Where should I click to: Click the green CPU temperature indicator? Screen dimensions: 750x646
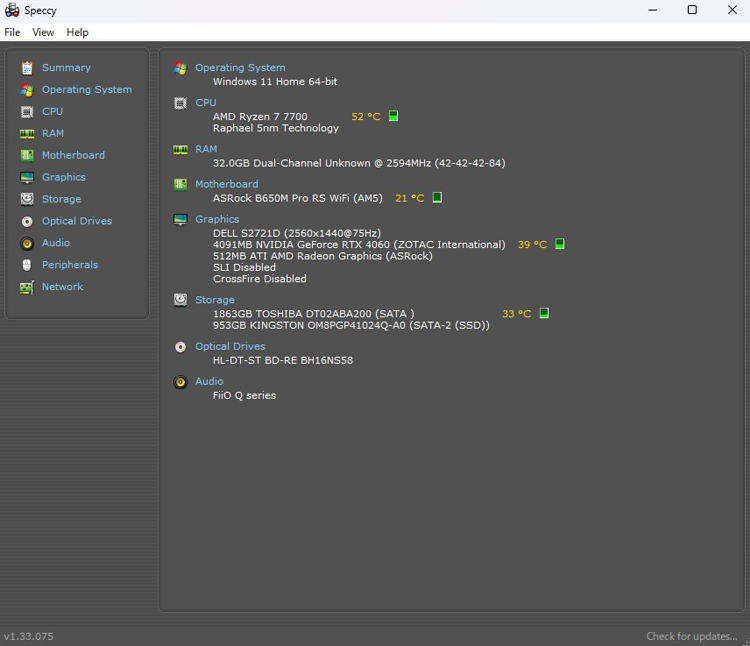coord(393,116)
